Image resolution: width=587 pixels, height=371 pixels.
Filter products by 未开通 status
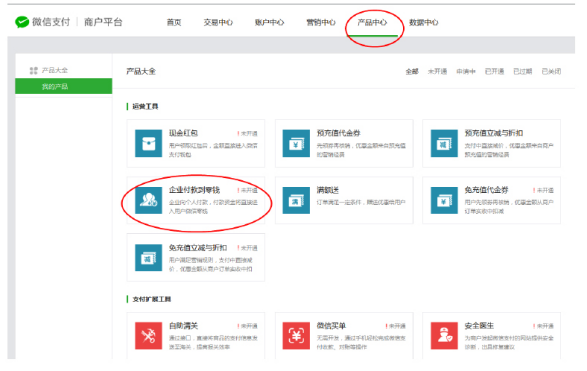[438, 71]
